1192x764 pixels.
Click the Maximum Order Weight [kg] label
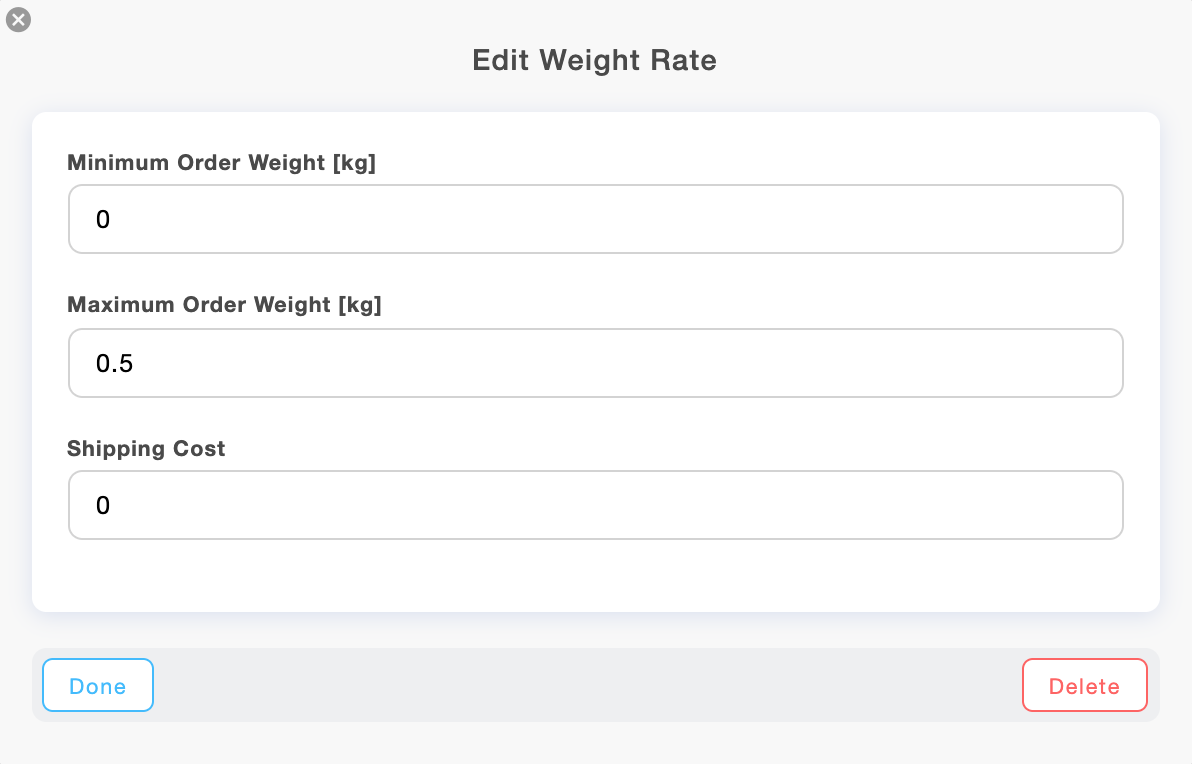pyautogui.click(x=224, y=305)
